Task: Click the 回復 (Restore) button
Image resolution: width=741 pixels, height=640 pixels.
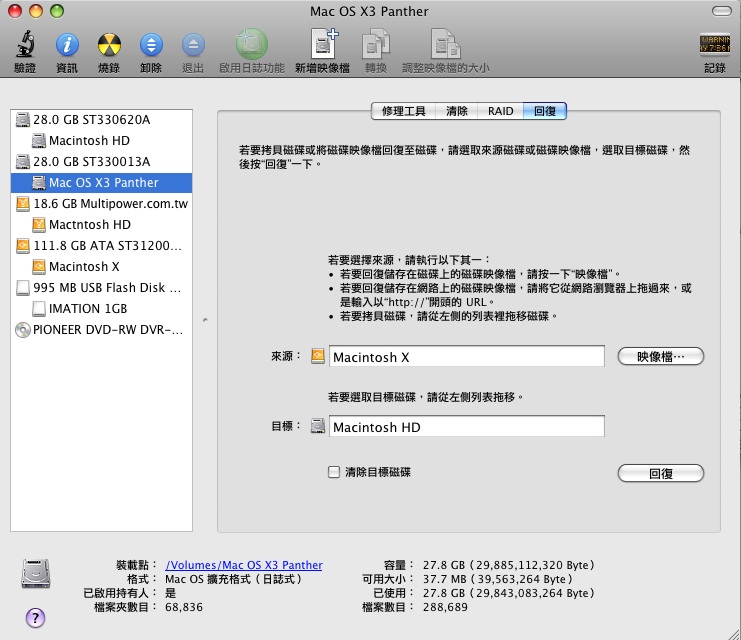Action: [x=661, y=473]
